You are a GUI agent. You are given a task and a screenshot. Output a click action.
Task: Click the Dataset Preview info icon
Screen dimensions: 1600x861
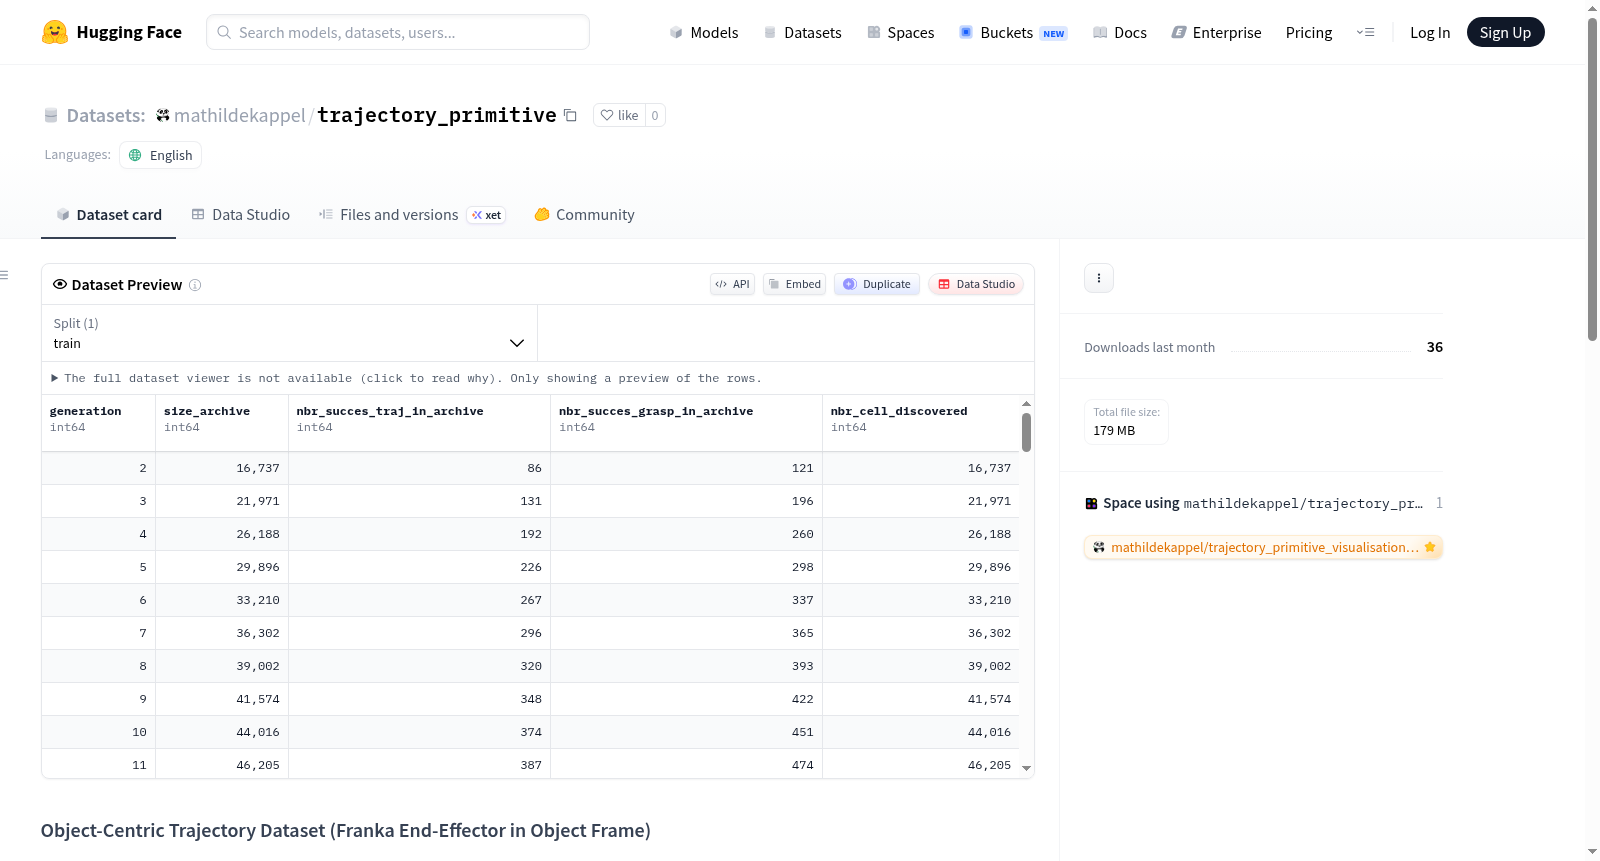coord(195,285)
